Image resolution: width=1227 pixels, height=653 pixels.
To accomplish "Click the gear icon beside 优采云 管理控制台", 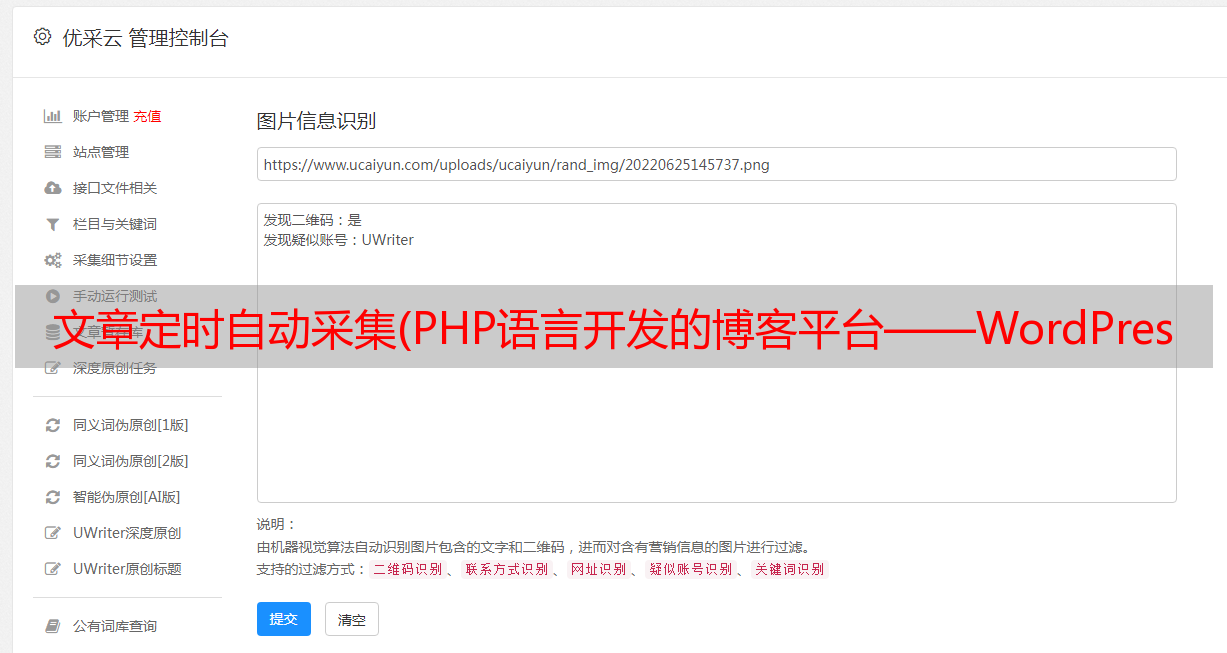I will [42, 37].
